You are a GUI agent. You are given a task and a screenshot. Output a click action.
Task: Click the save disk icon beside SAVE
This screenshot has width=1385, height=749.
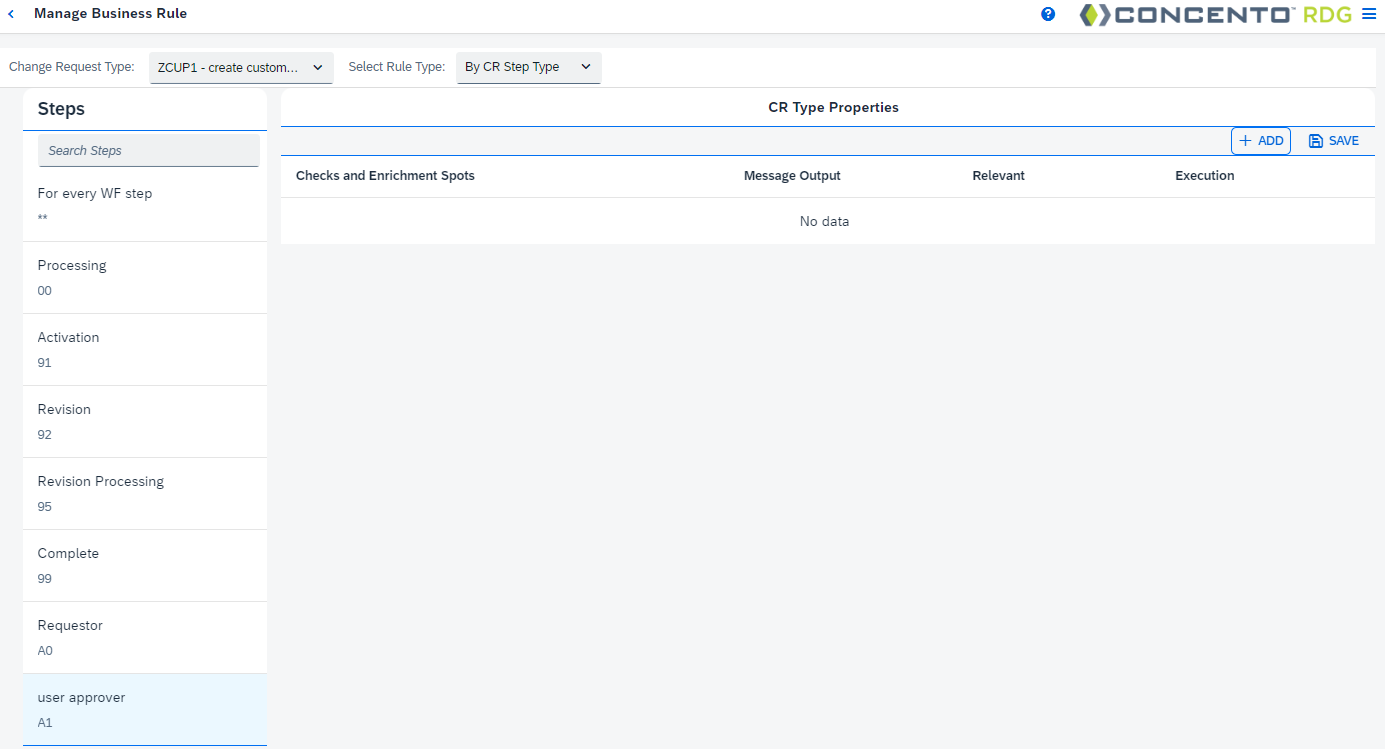point(1313,140)
